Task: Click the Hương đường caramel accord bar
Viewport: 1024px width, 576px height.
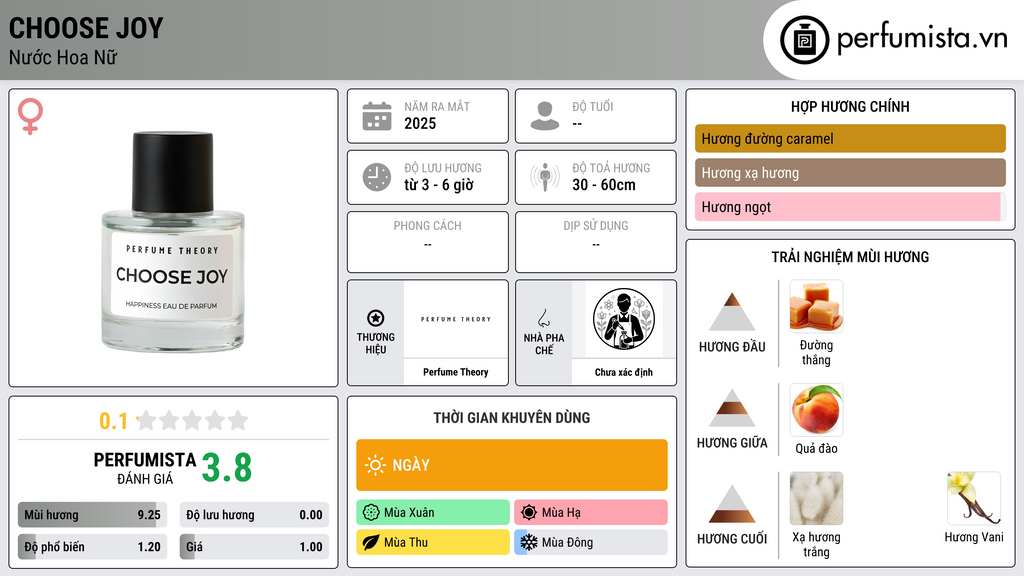Action: coord(850,138)
